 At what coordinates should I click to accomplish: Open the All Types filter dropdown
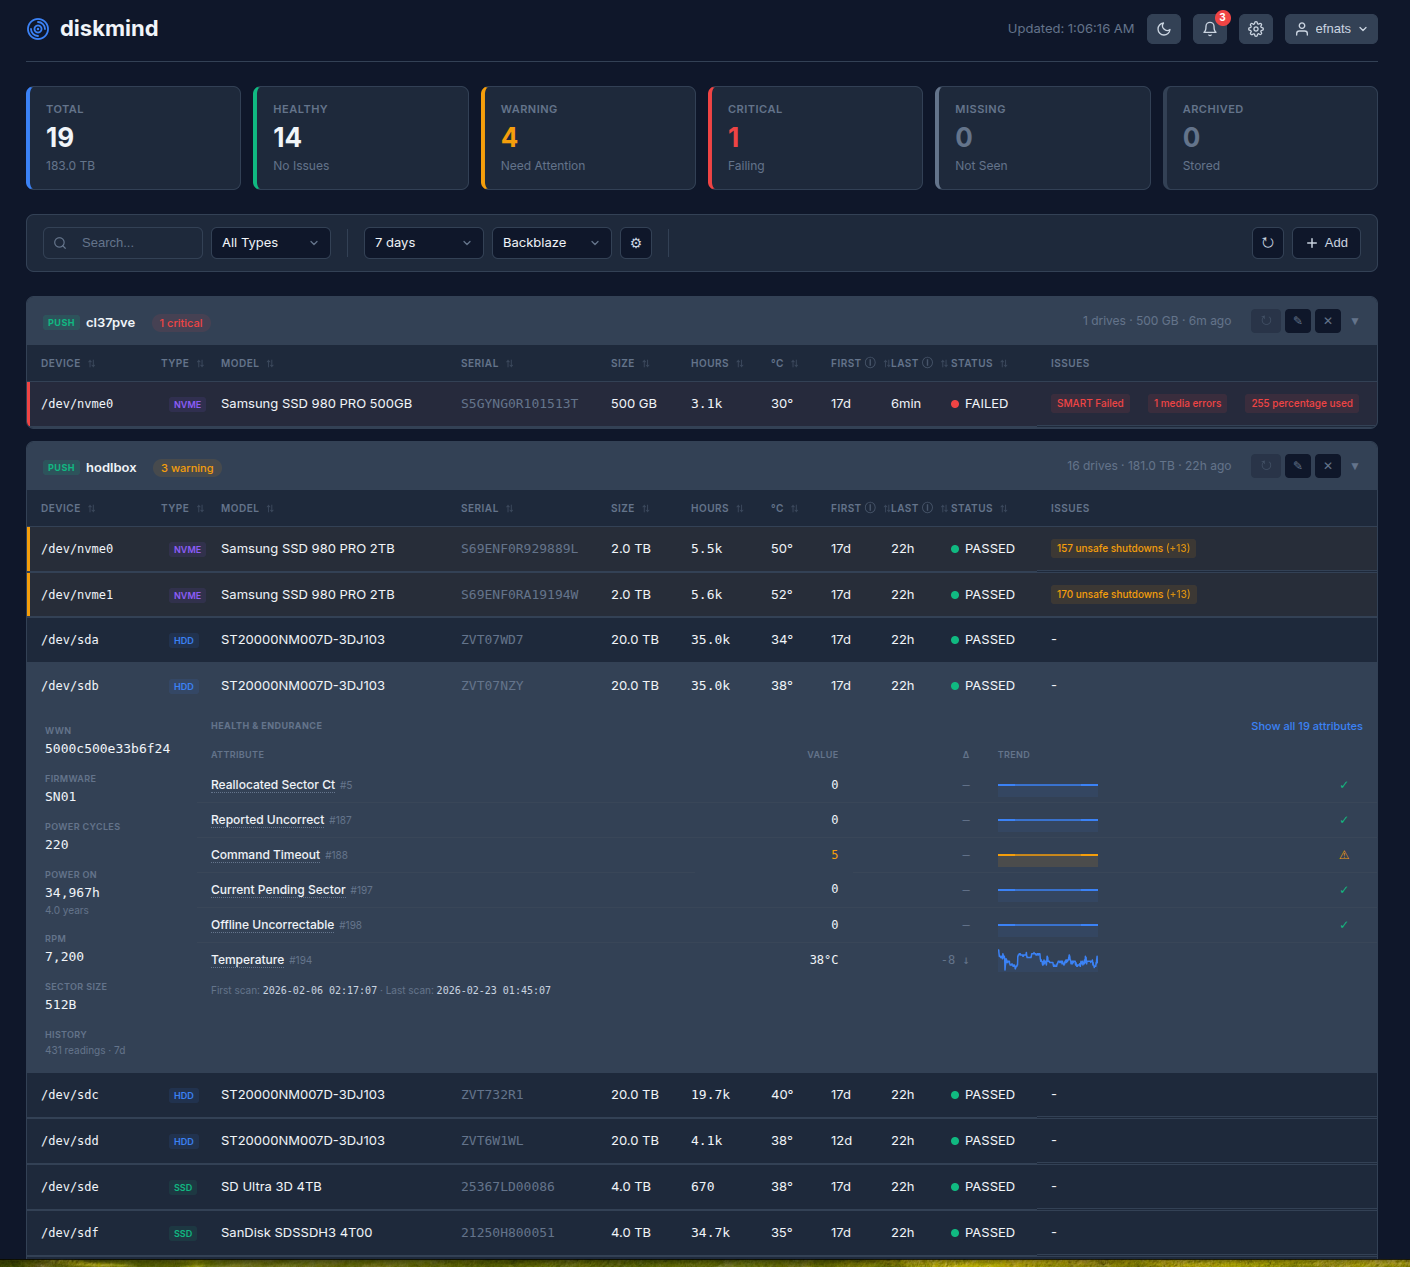coord(270,243)
